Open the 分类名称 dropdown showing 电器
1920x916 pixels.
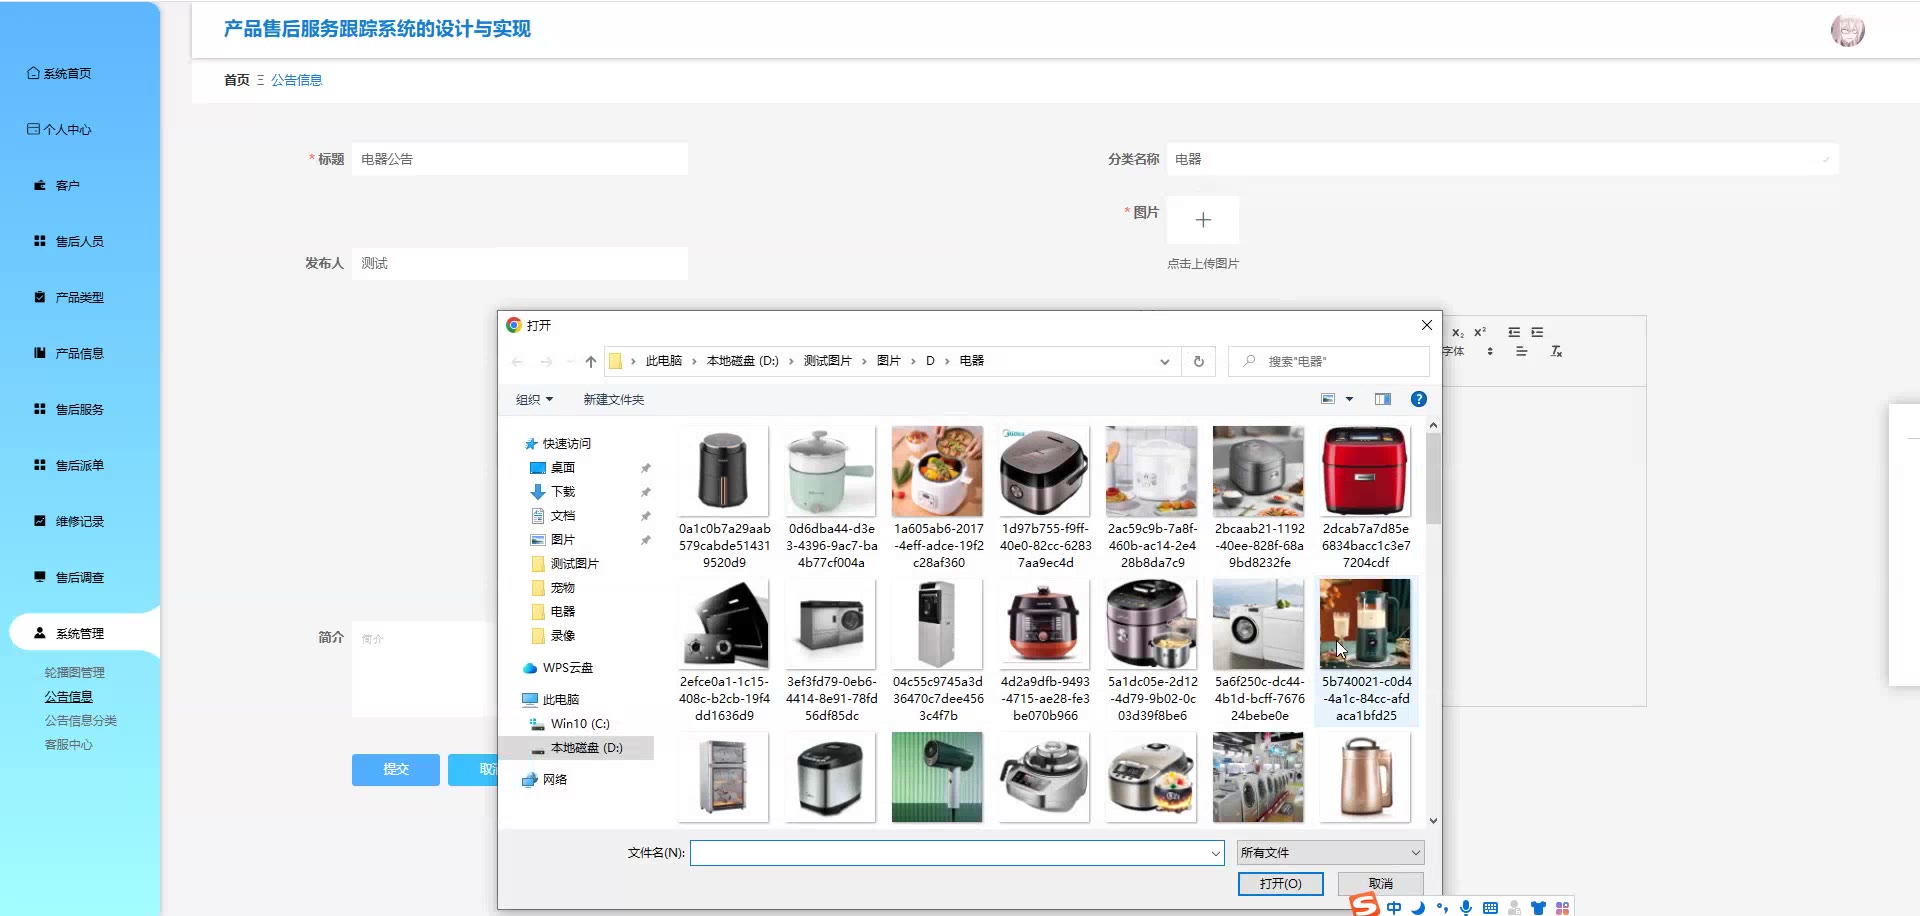pyautogui.click(x=1502, y=159)
